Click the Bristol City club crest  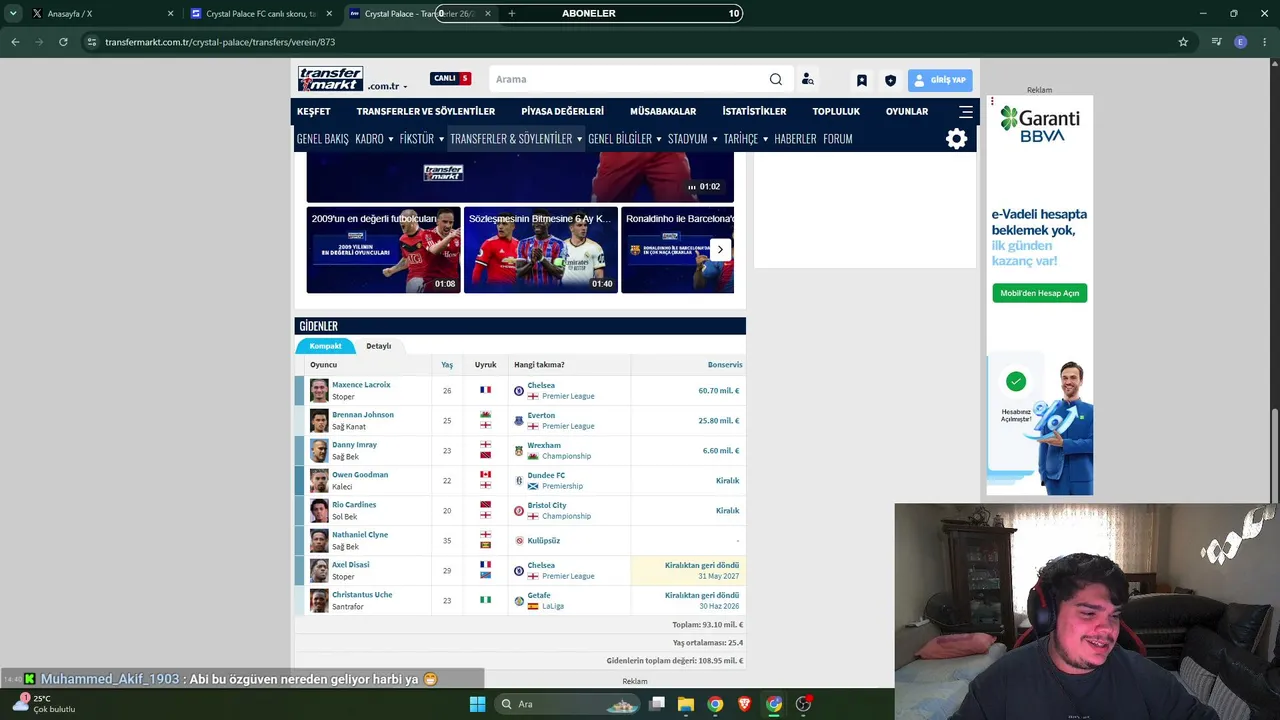[519, 511]
